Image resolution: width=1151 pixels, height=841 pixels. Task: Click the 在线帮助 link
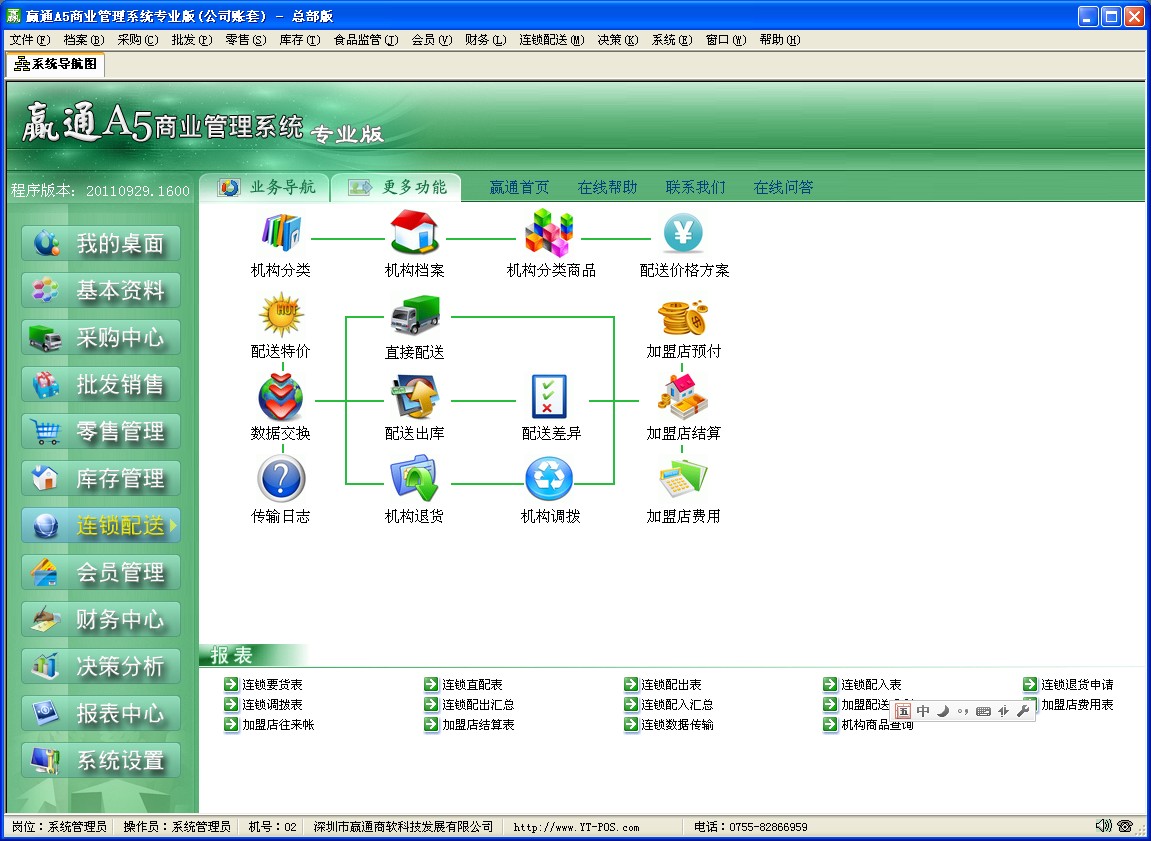(x=607, y=187)
